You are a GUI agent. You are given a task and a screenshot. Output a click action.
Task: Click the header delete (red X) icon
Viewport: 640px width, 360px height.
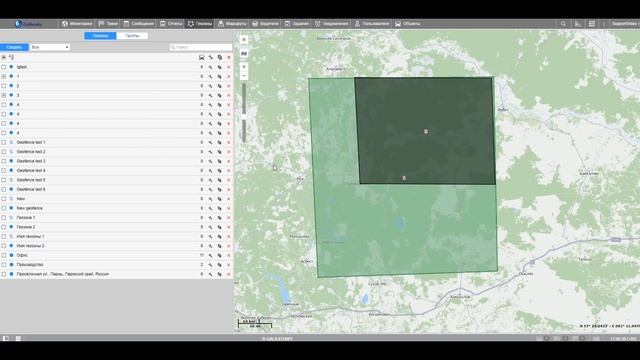pos(229,58)
